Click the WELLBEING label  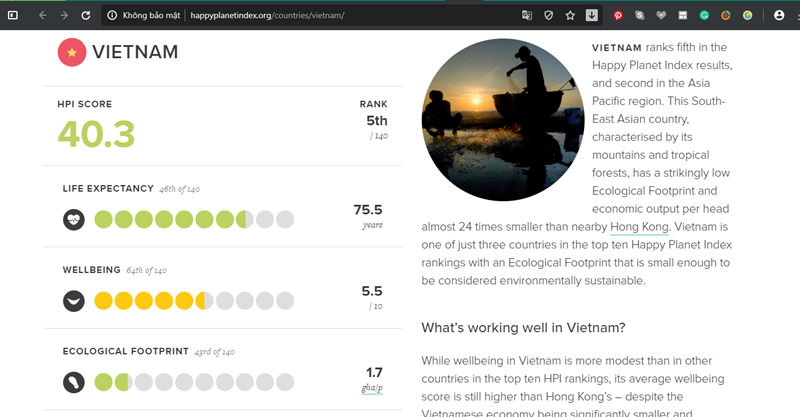(92, 269)
